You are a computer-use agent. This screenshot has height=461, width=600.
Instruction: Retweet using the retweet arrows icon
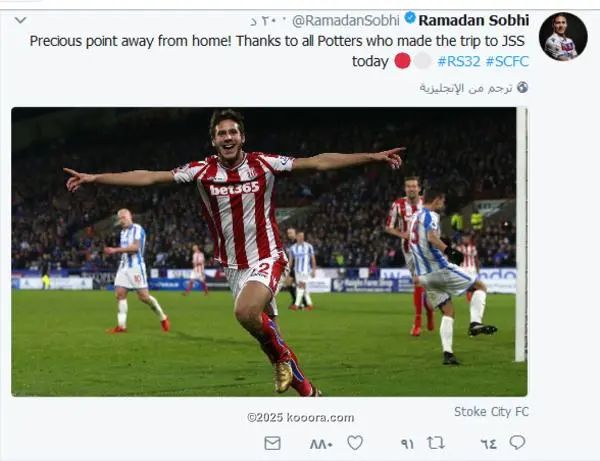click(436, 443)
